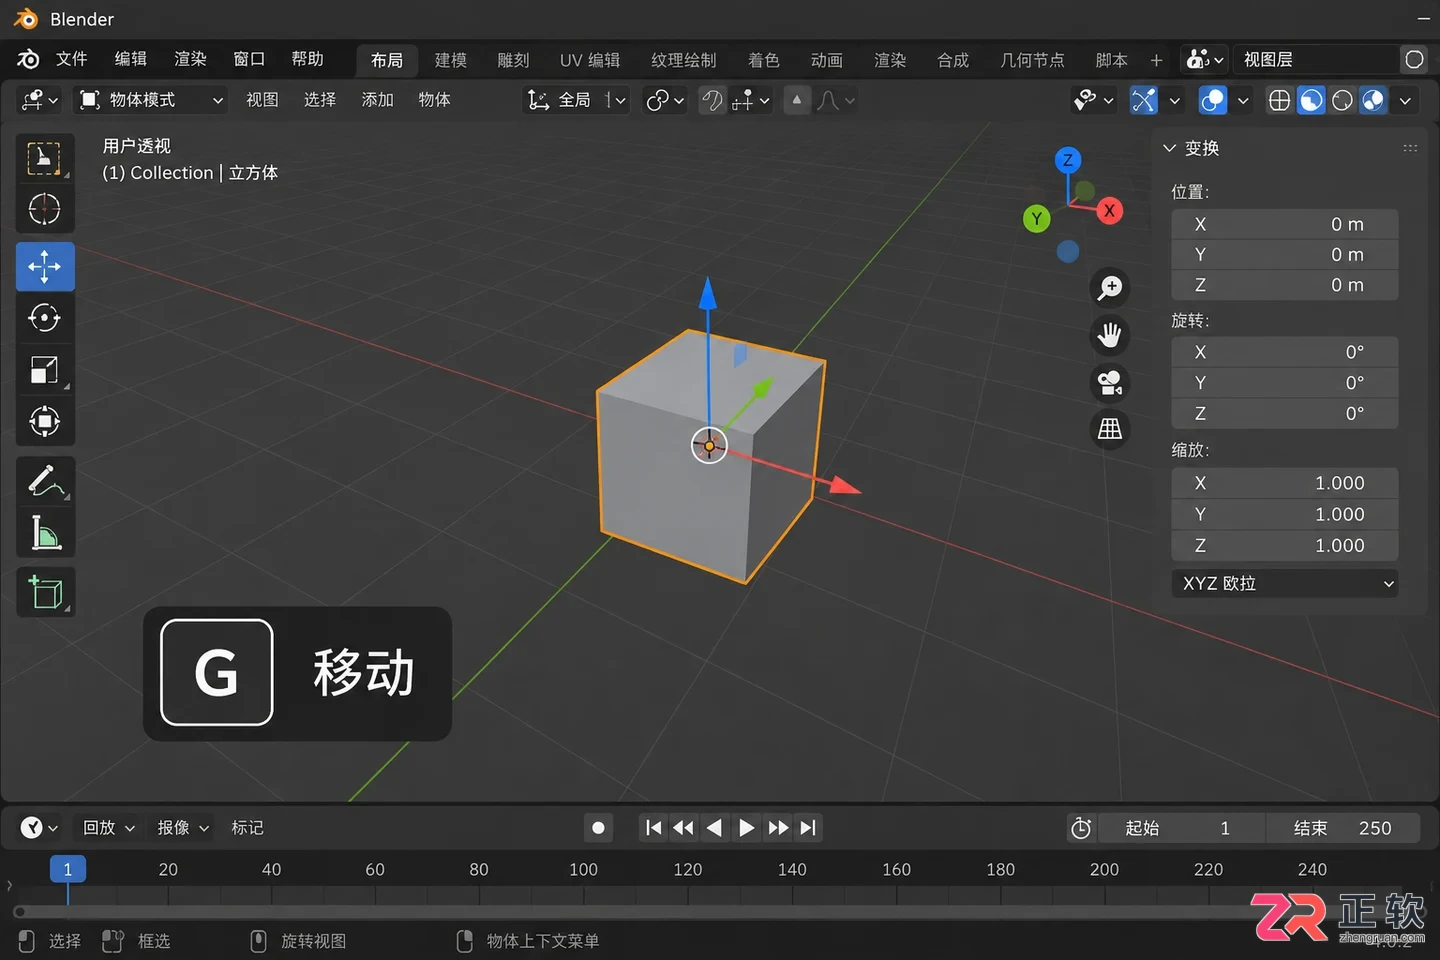
Task: Click the 结束 frame field
Action: (x=1343, y=828)
